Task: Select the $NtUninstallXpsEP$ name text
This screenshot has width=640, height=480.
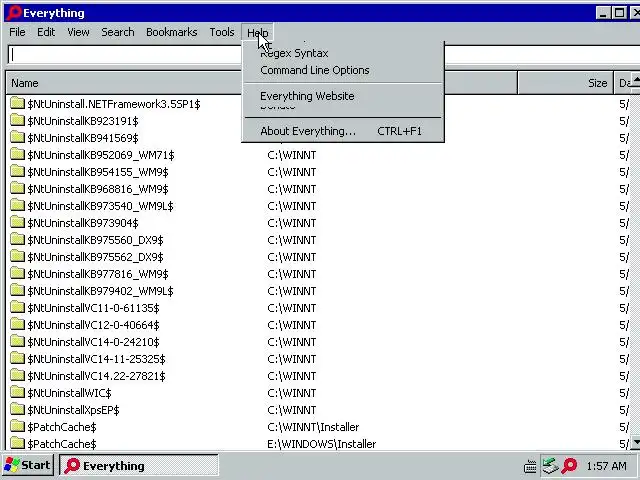Action: (x=73, y=410)
